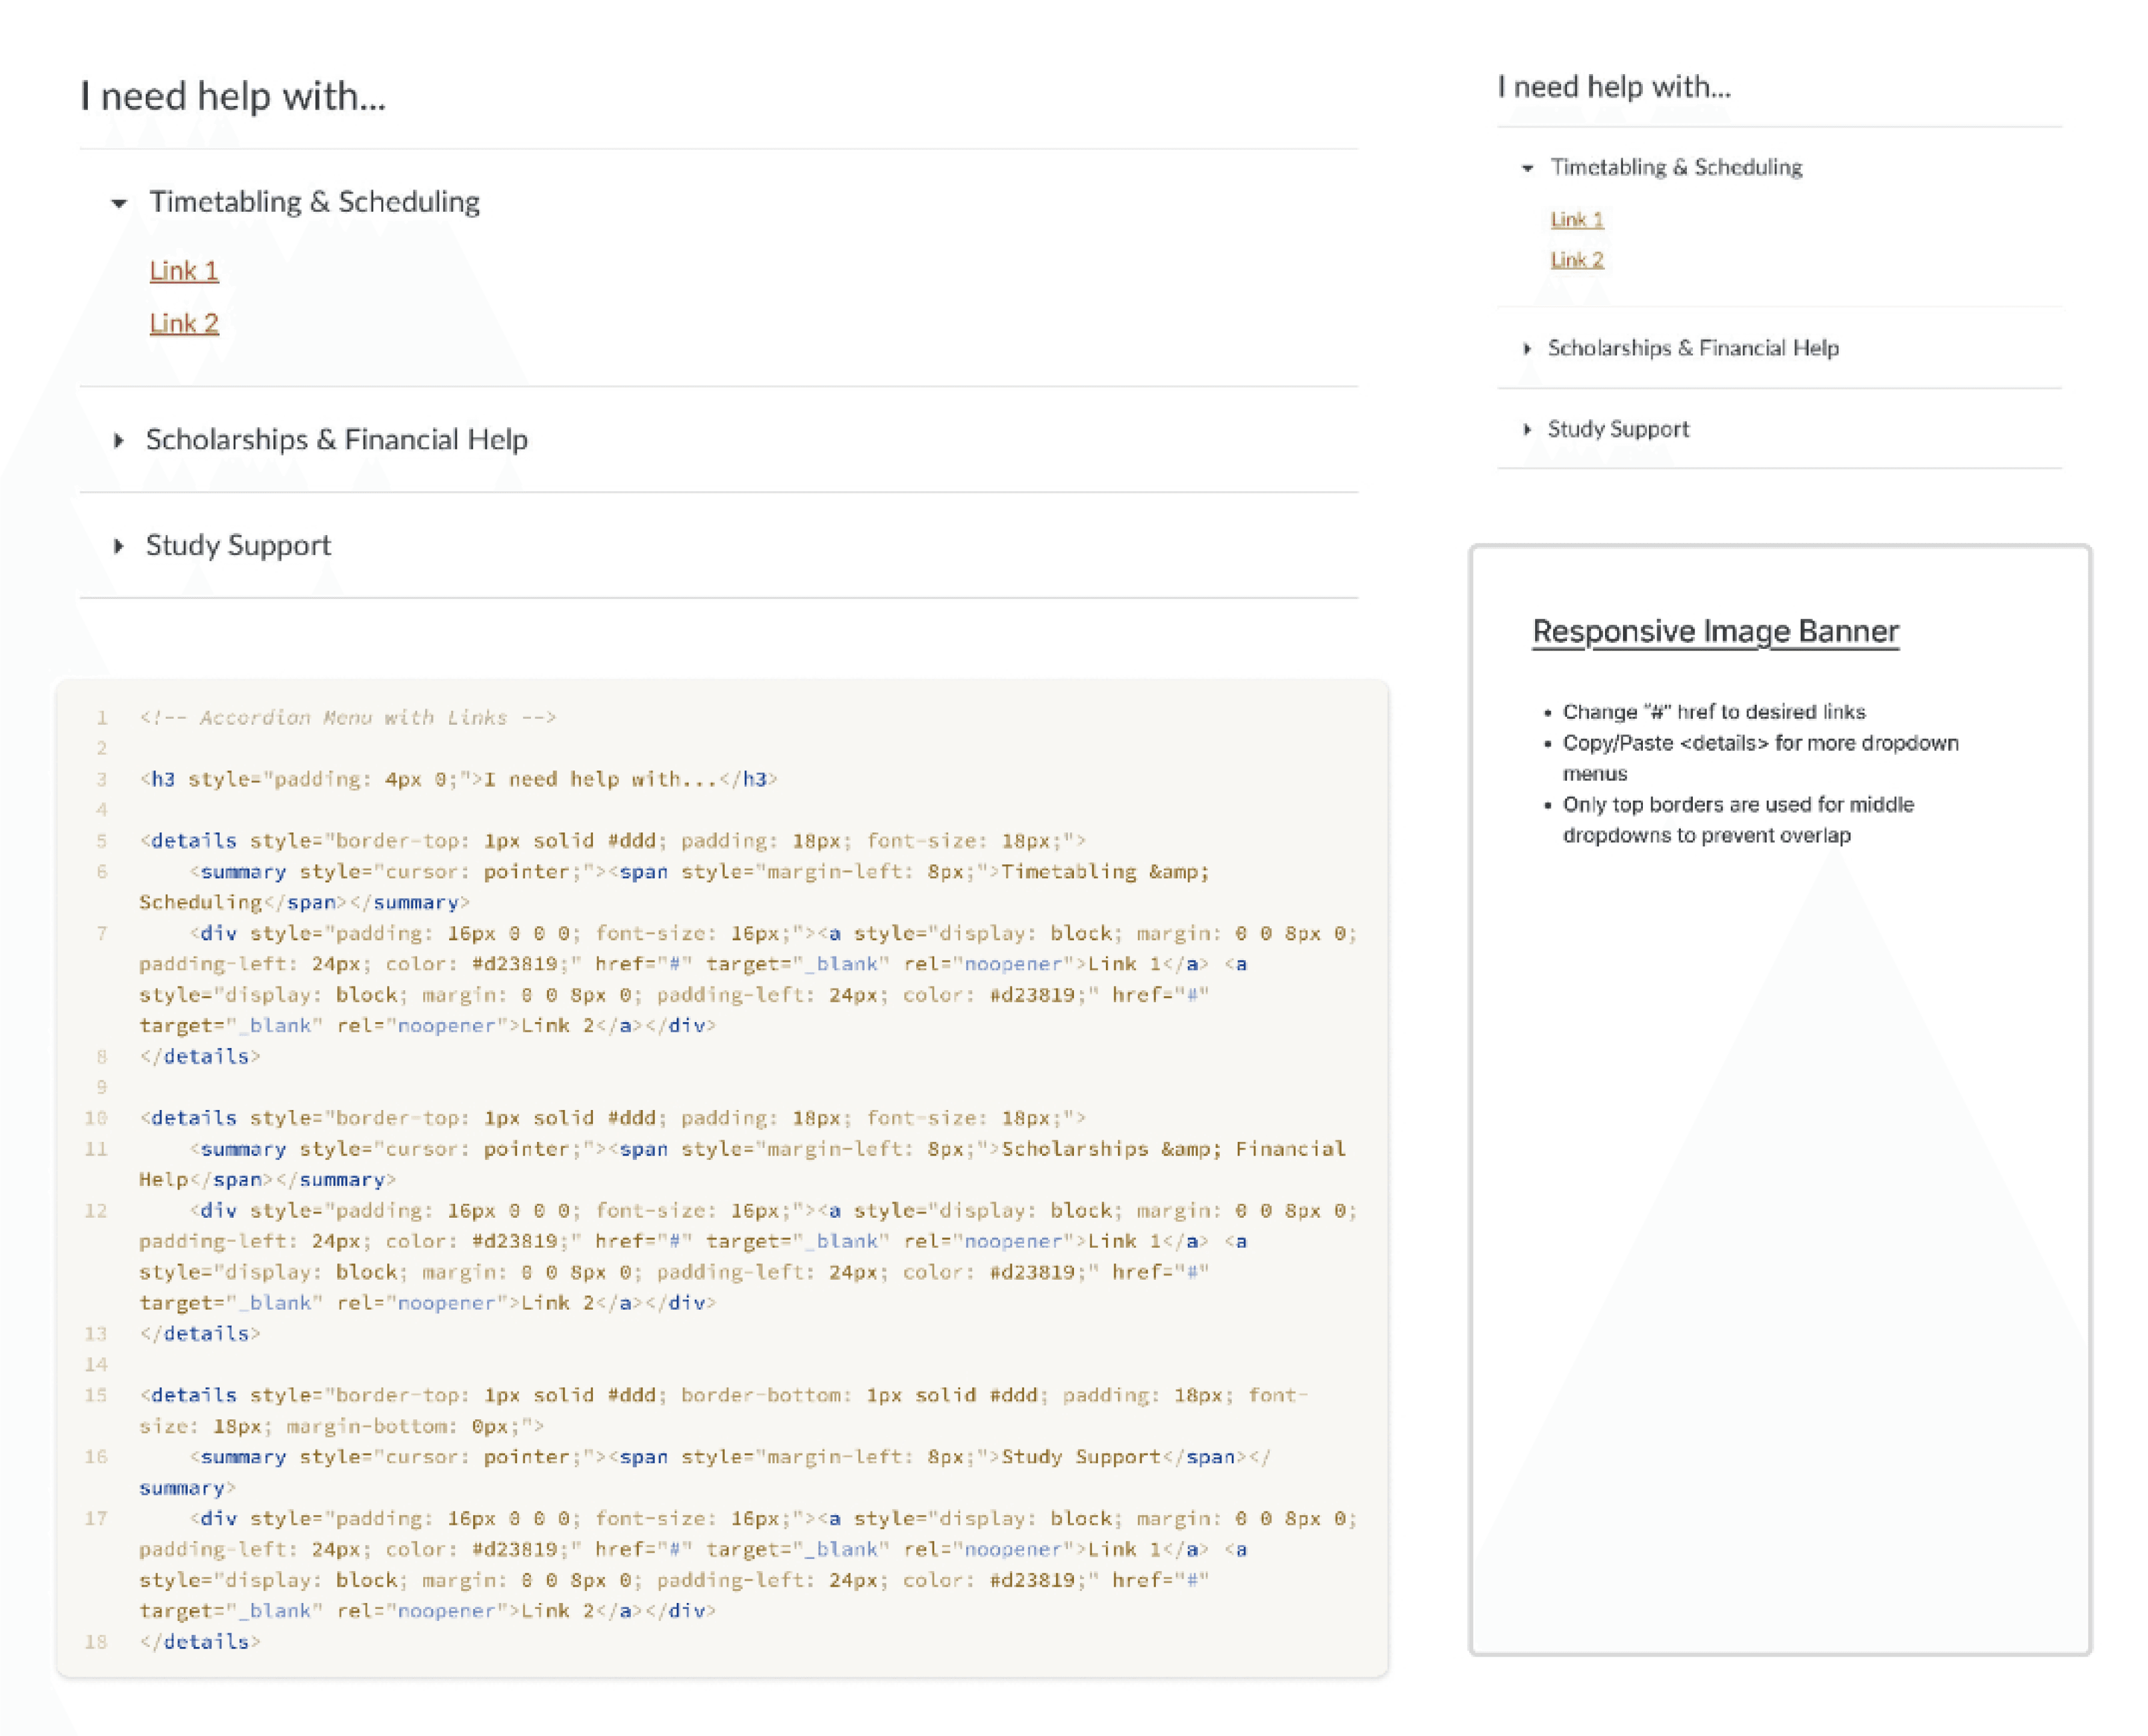This screenshot has height=1736, width=2148.
Task: Select the Scholarships & Financial Help summary label
Action: pyautogui.click(x=338, y=439)
